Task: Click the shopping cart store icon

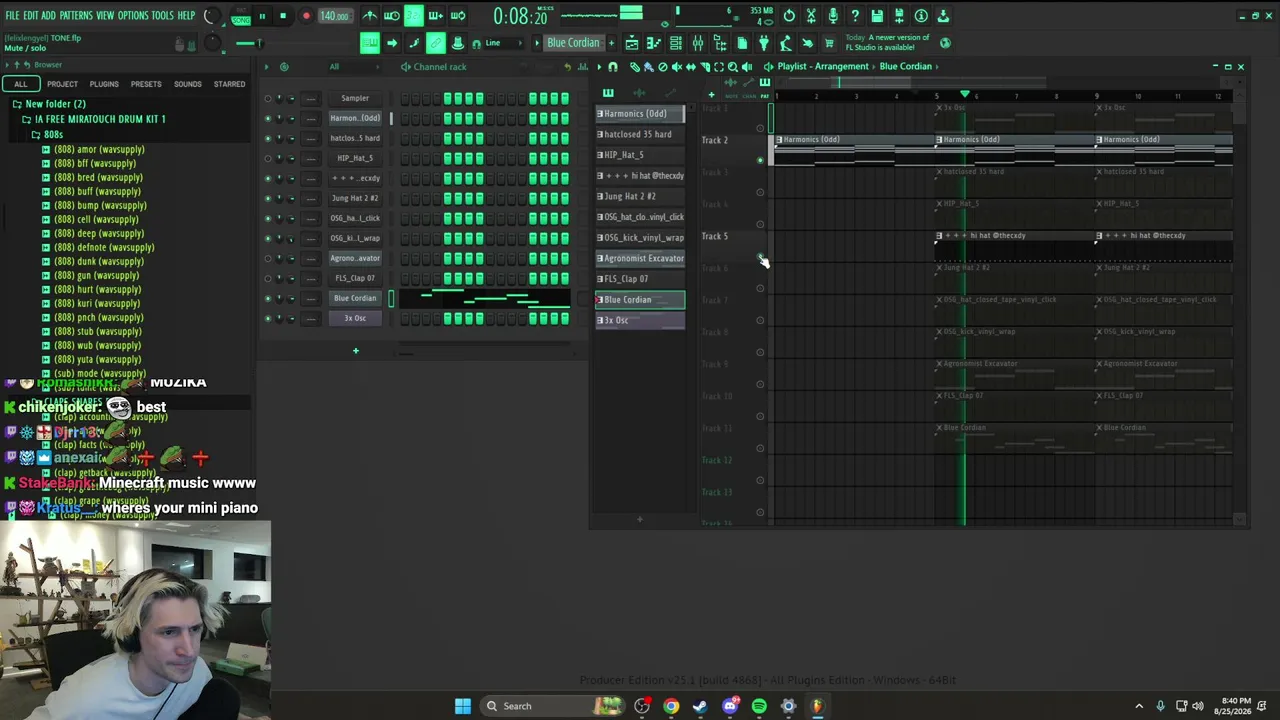Action: (829, 43)
